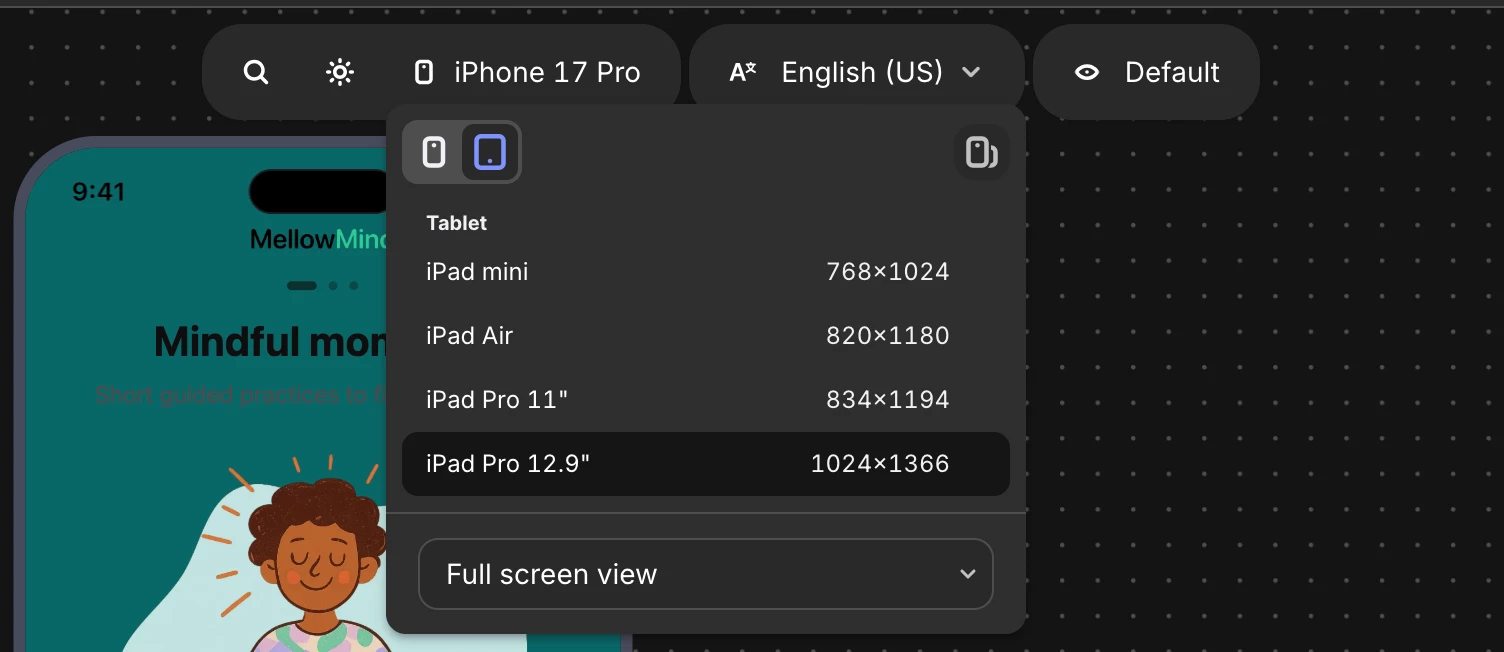
Task: Click the first onboarding page indicator dot
Action: pyautogui.click(x=302, y=286)
